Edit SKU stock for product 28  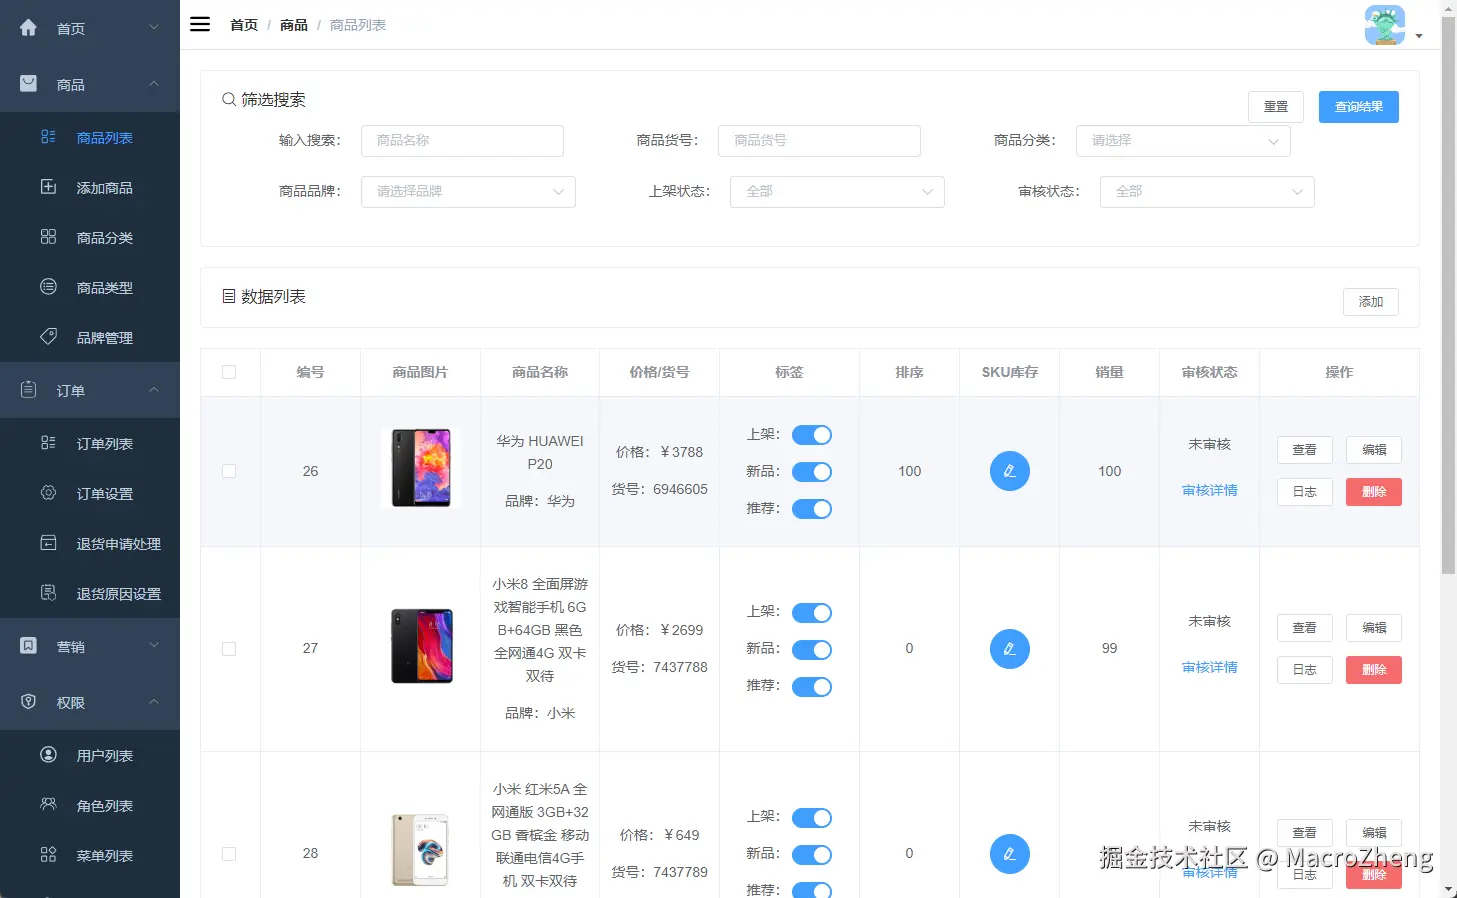tap(1010, 854)
